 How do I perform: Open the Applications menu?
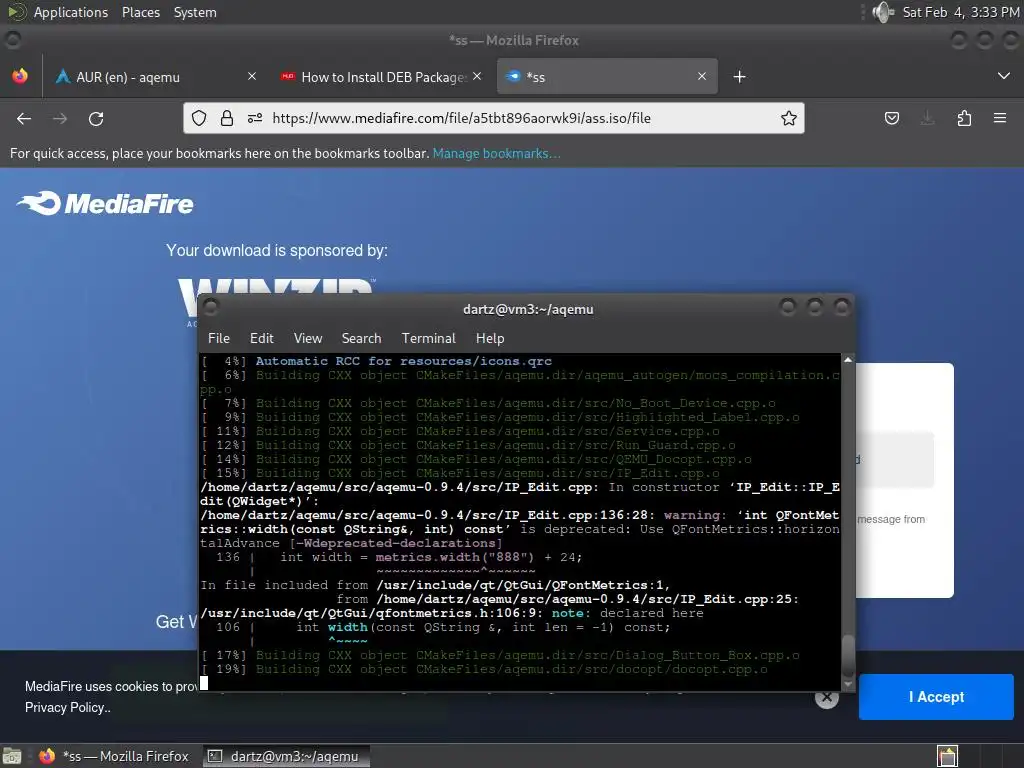pyautogui.click(x=71, y=12)
